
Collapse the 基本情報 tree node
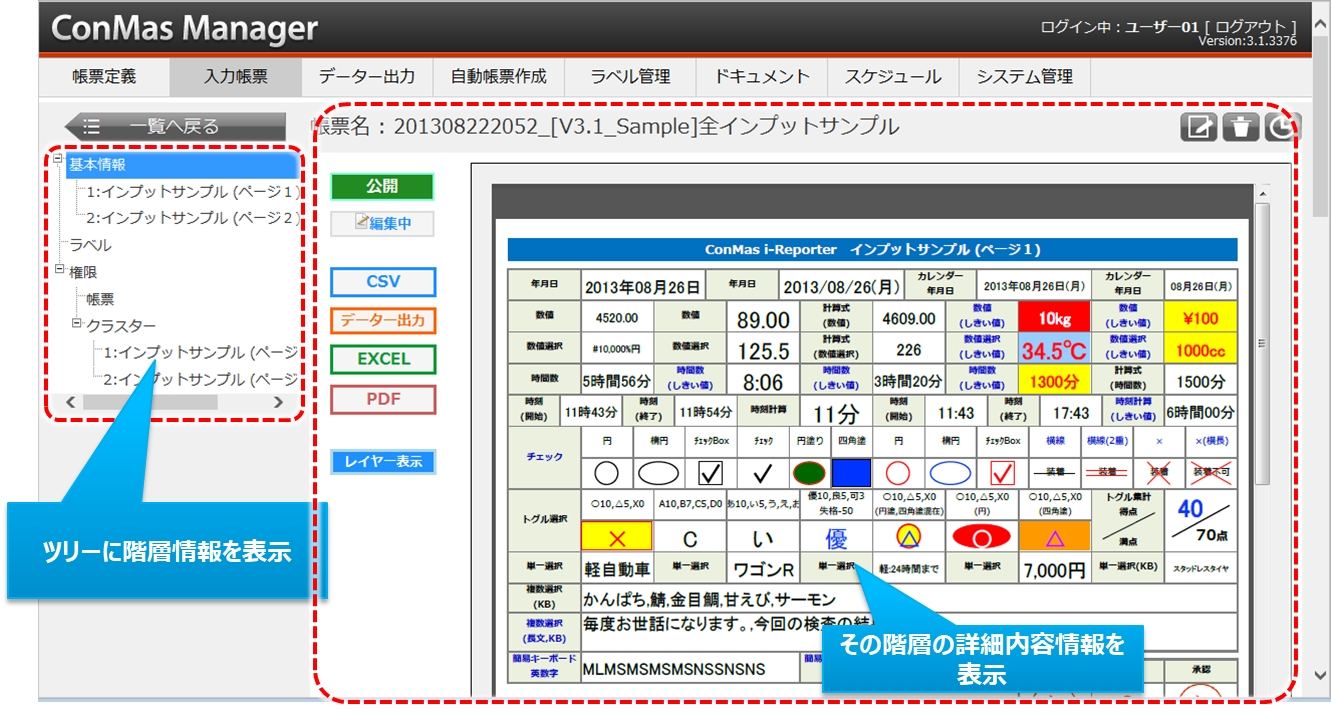click(x=58, y=158)
